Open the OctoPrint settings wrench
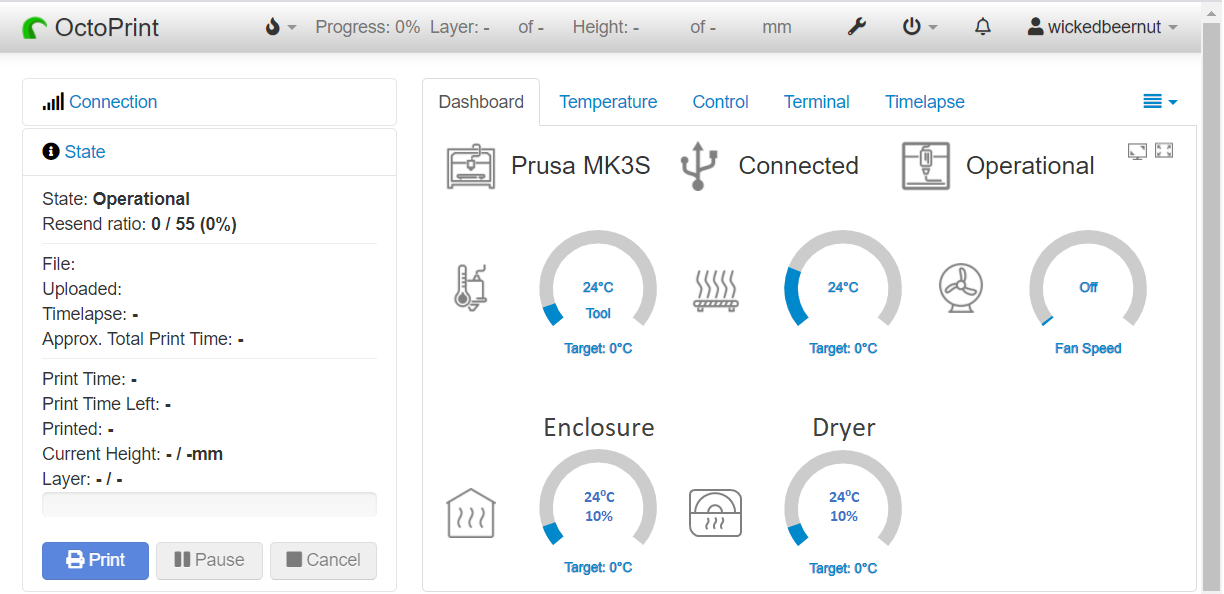The image size is (1224, 594). pyautogui.click(x=856, y=26)
